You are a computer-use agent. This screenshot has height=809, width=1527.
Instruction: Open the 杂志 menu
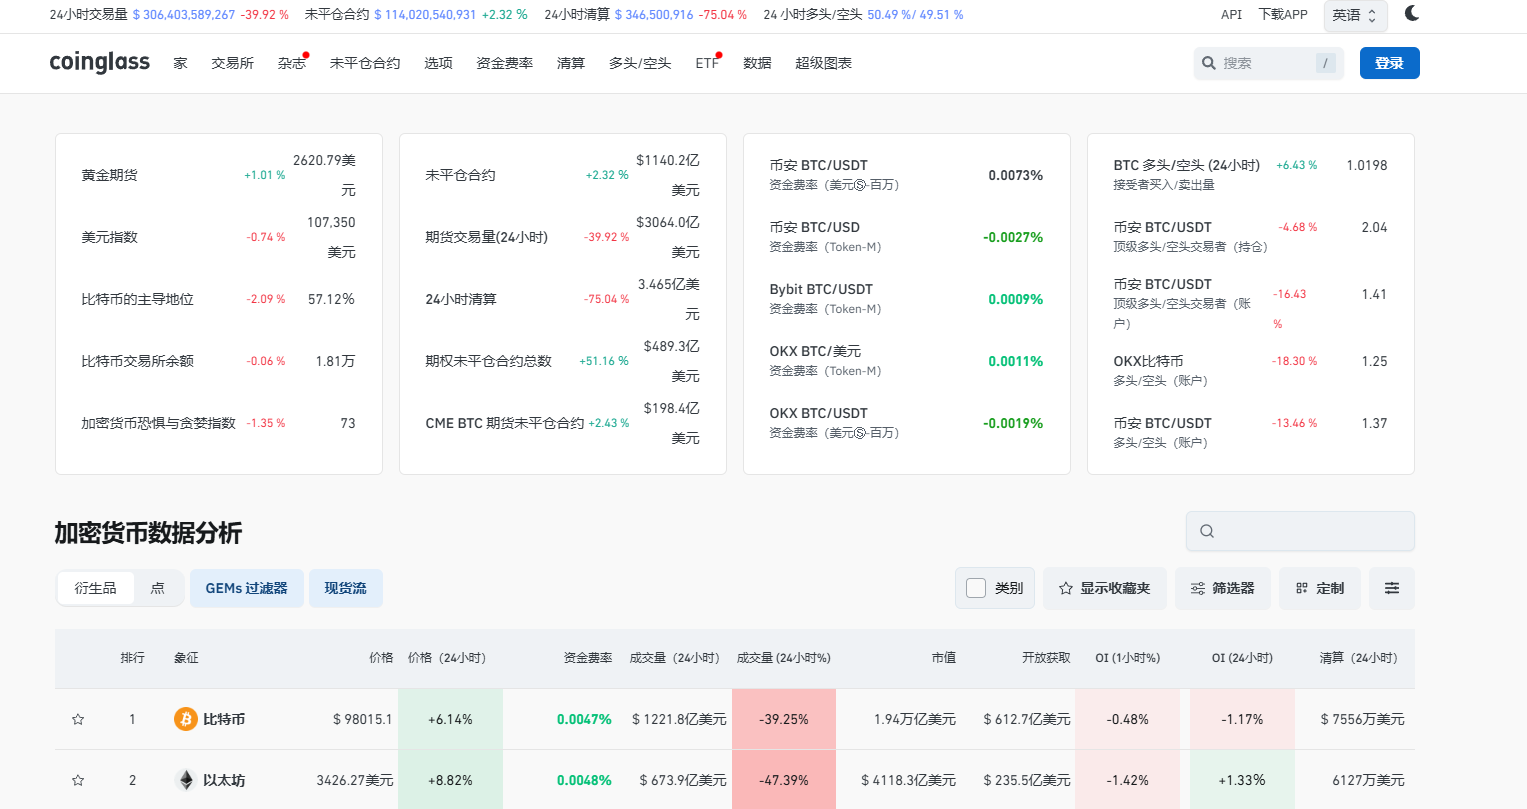292,63
